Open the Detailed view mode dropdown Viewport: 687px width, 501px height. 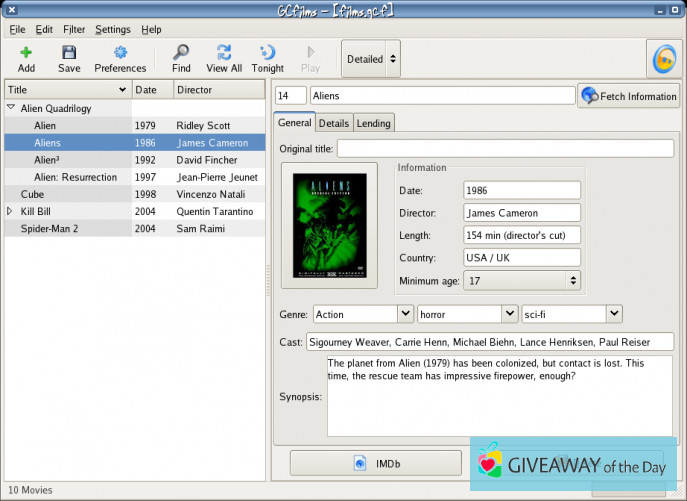click(371, 59)
